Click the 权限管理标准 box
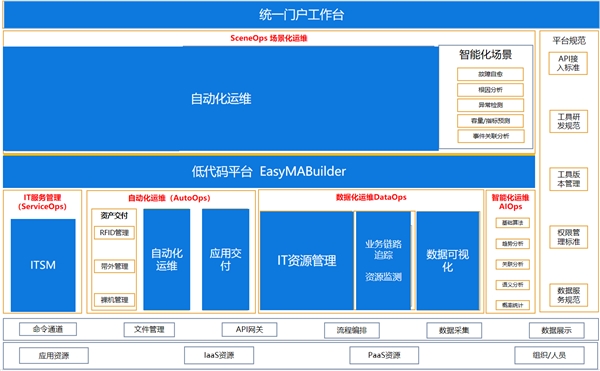The height and width of the screenshot is (371, 600). [x=568, y=237]
